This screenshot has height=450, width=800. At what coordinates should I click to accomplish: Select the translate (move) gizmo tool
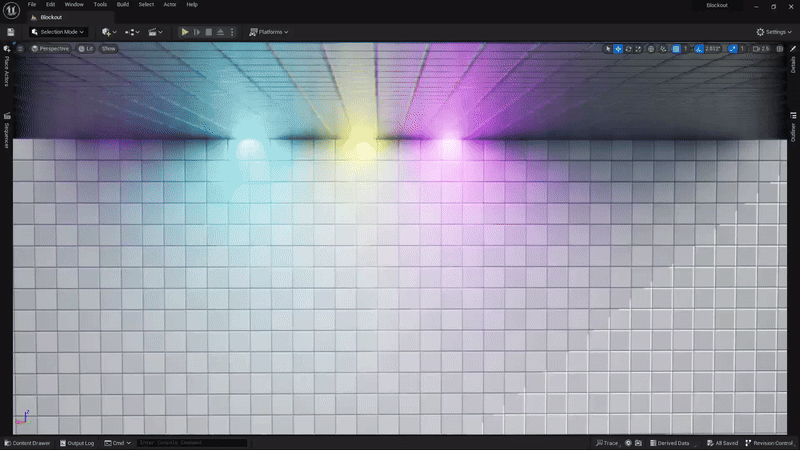pos(618,48)
